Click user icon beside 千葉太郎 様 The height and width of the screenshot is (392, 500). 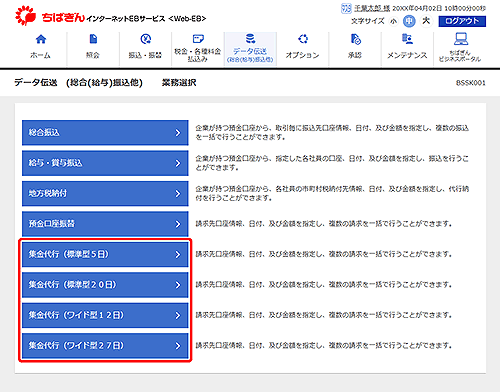tap(346, 8)
